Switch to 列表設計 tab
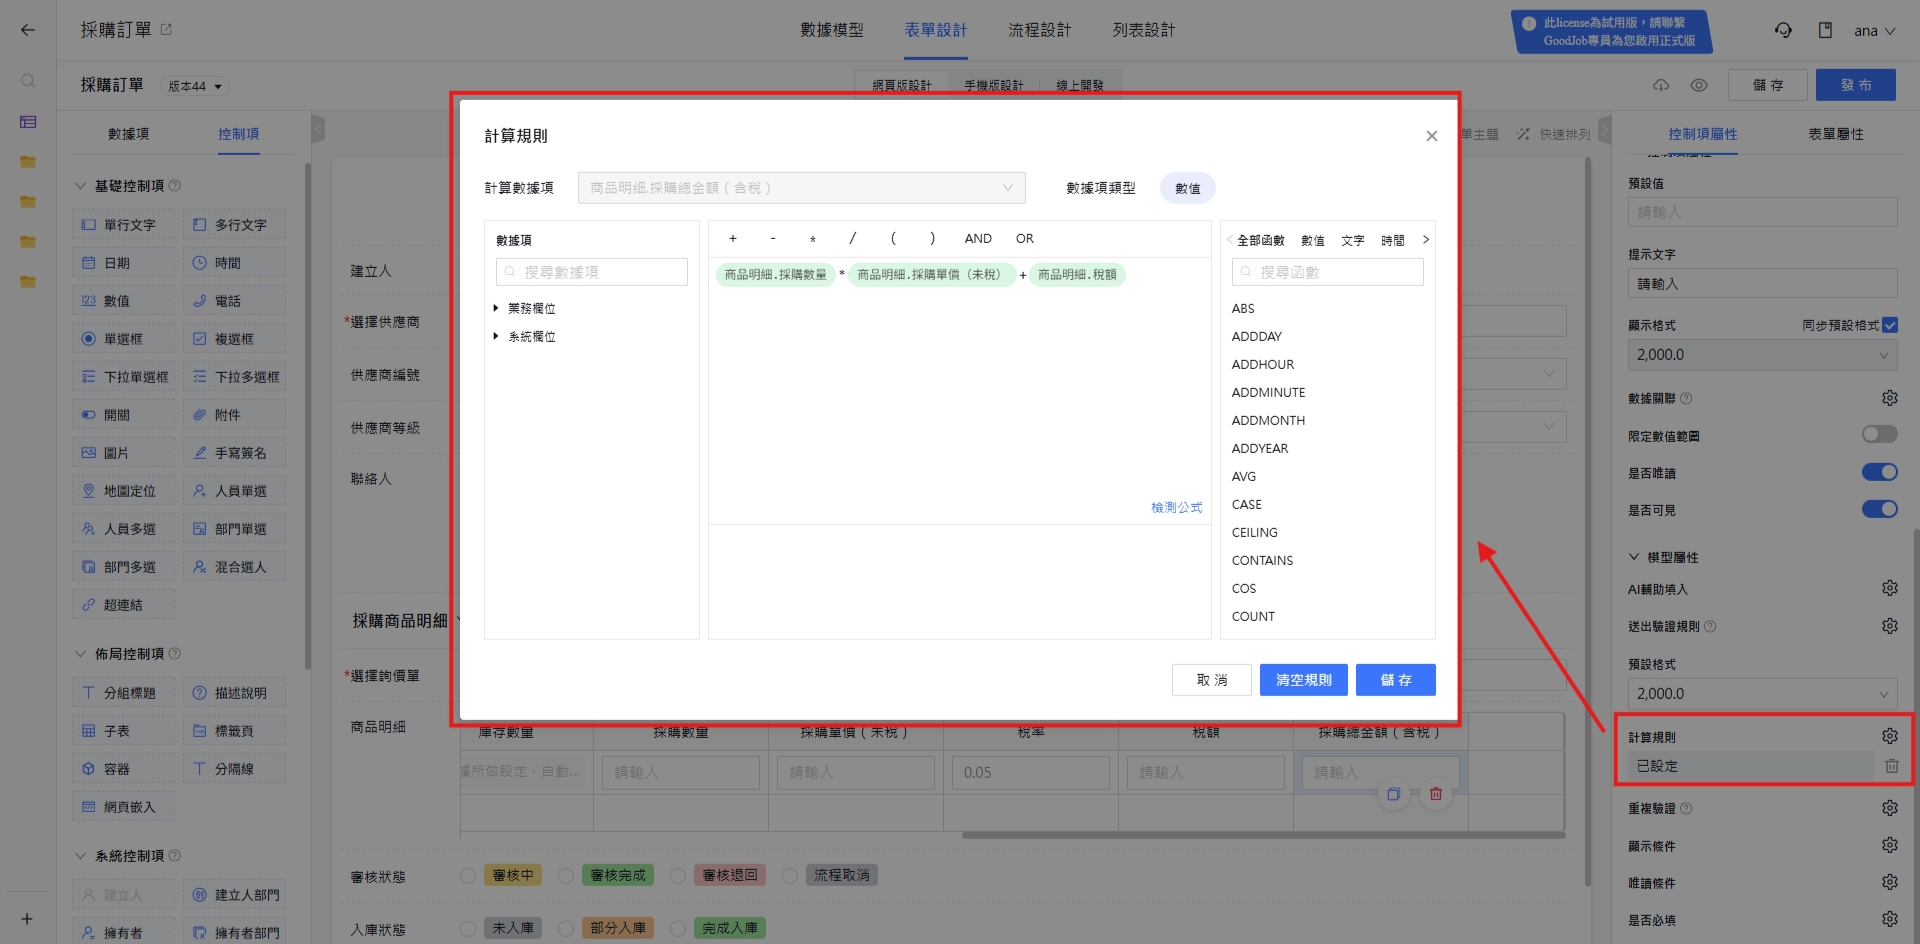 [x=1144, y=30]
